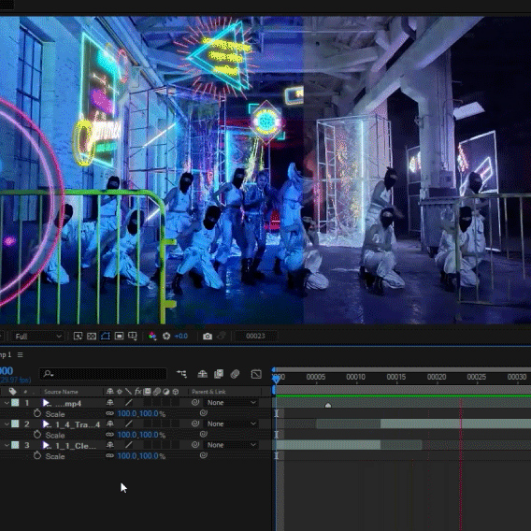Viewport: 531px width, 531px height.
Task: Click the current time indicator playhead
Action: 276,379
